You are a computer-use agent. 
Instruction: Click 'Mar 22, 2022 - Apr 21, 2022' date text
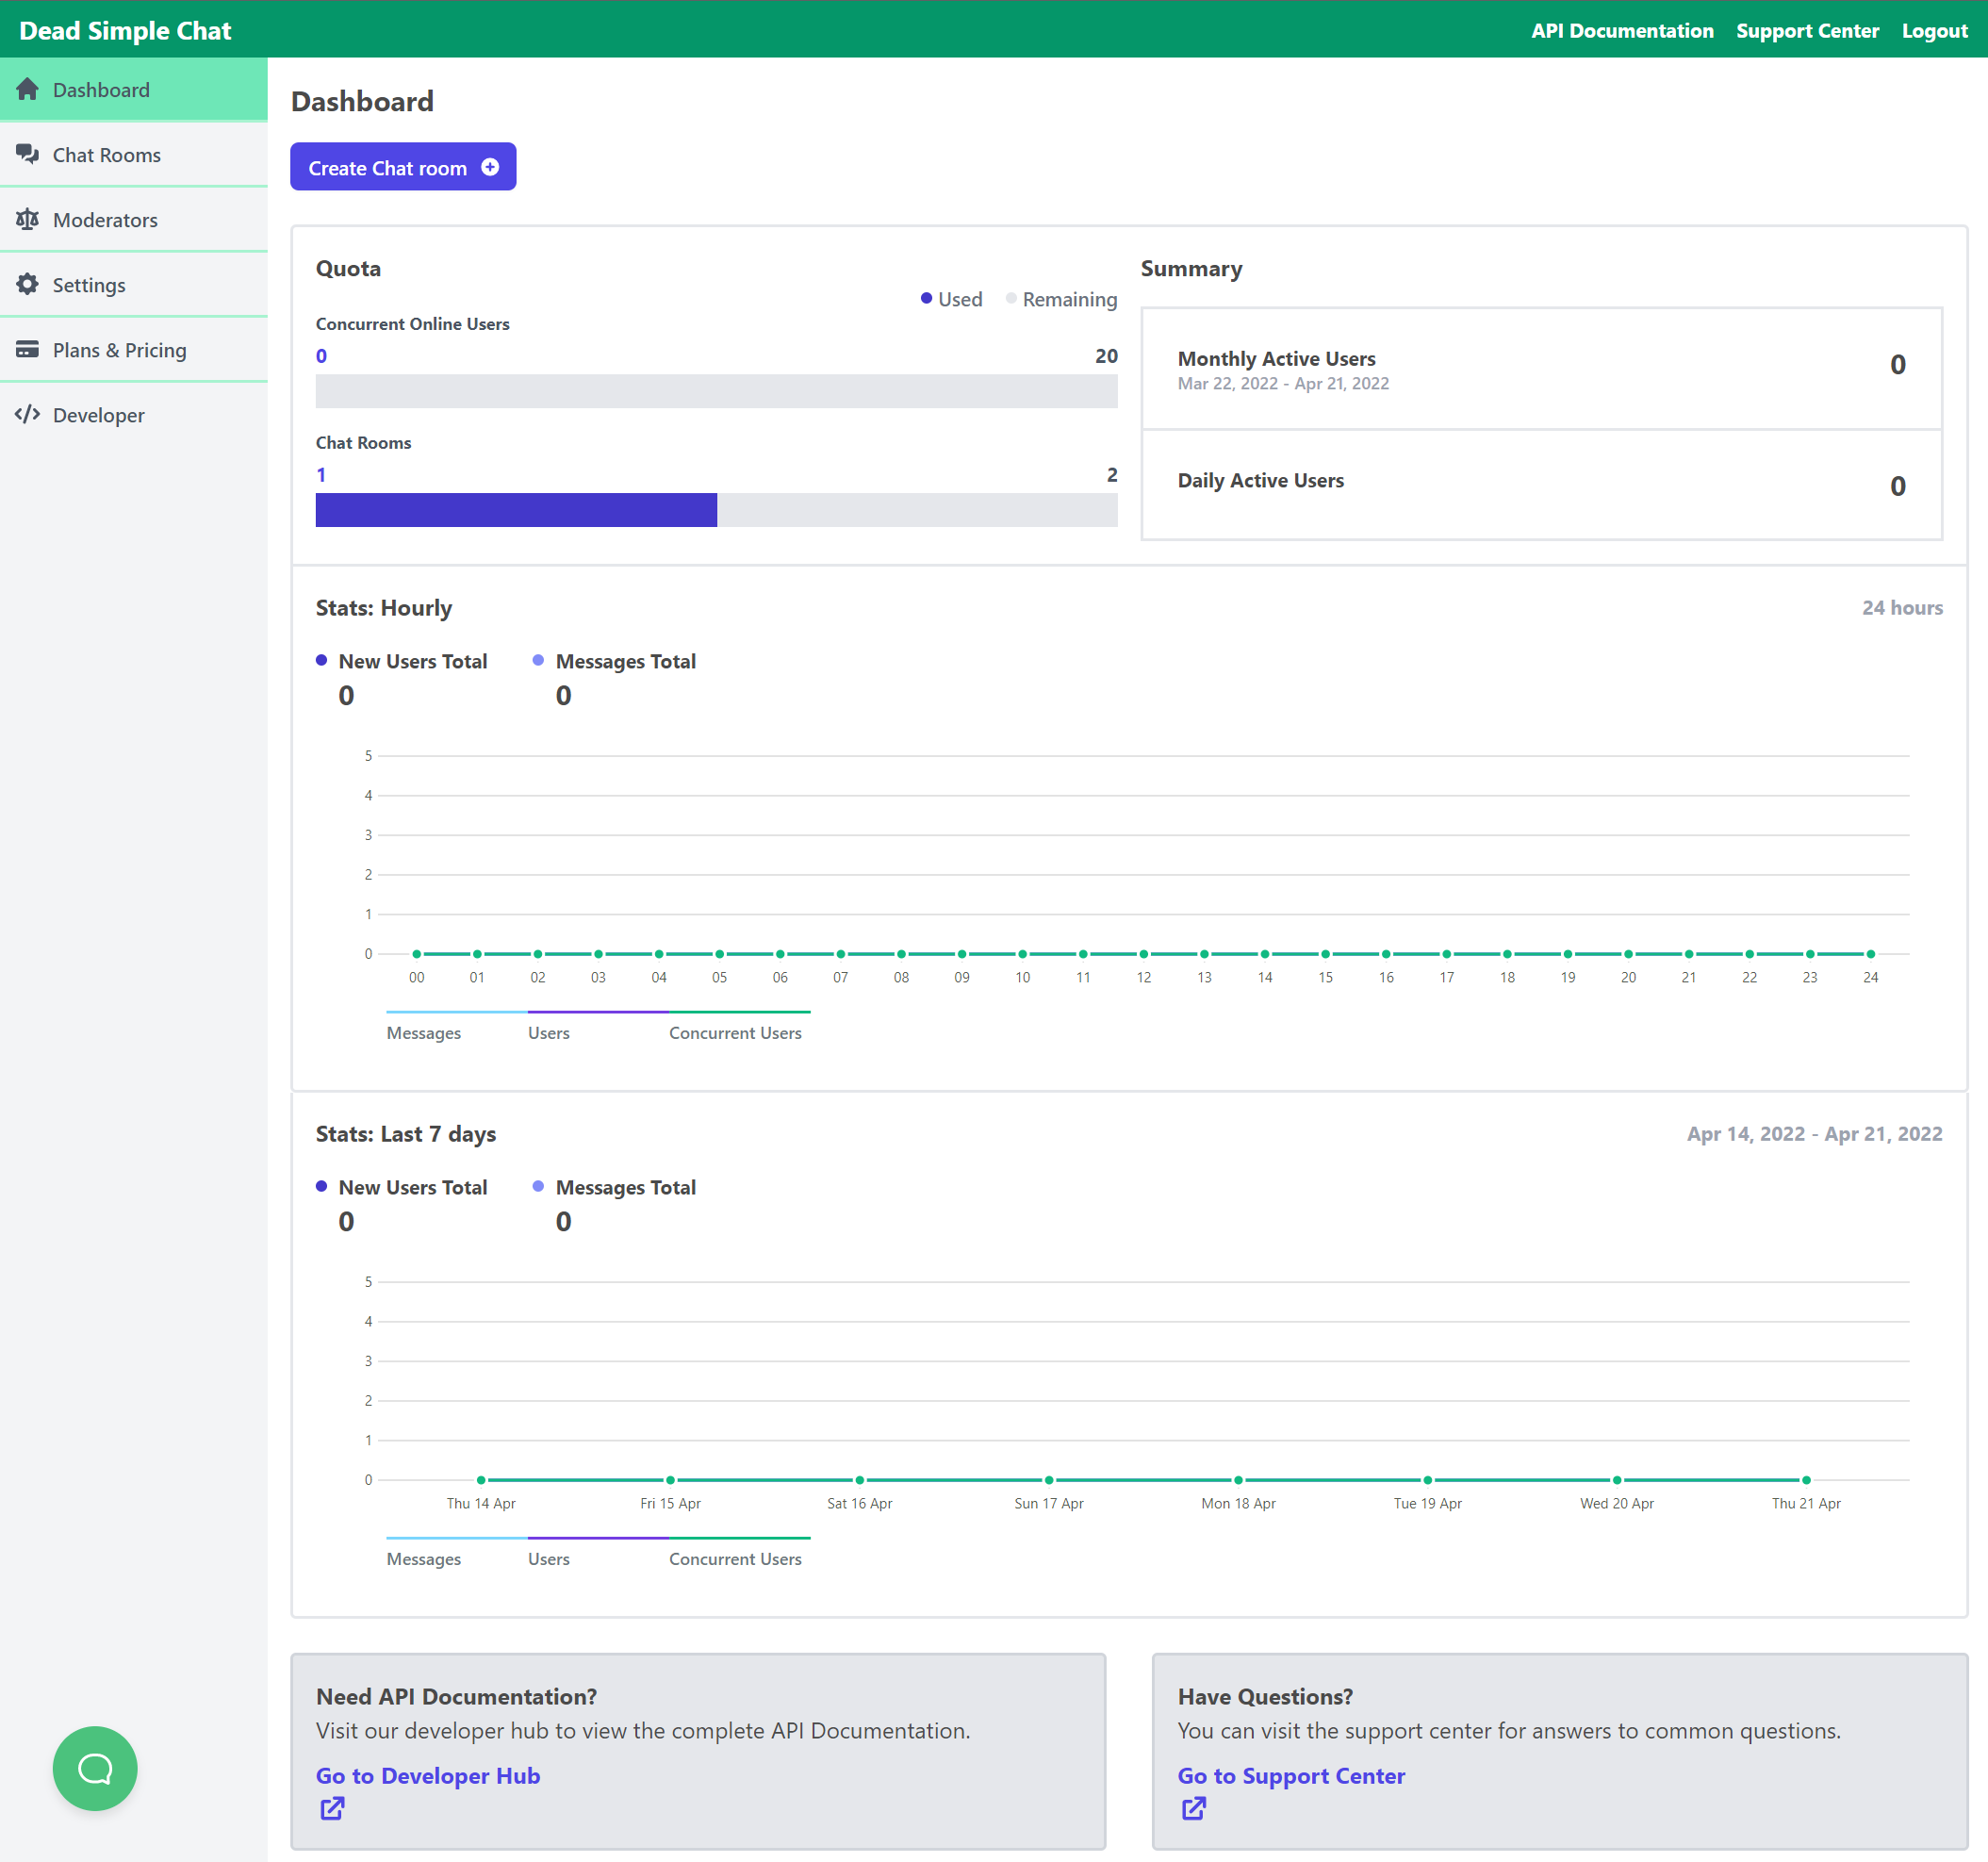(x=1283, y=384)
